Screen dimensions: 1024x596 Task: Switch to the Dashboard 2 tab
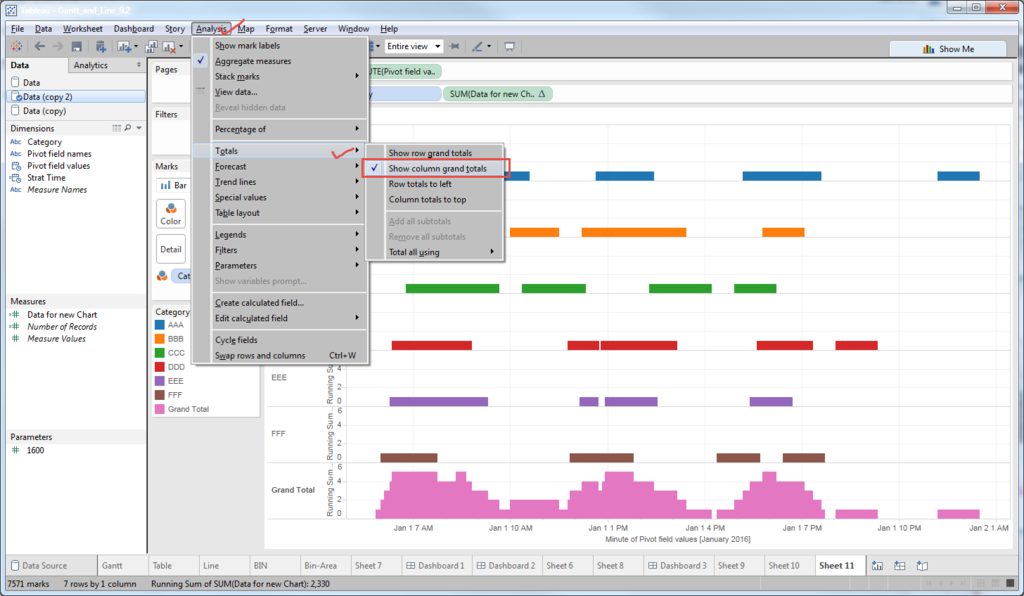pos(505,565)
